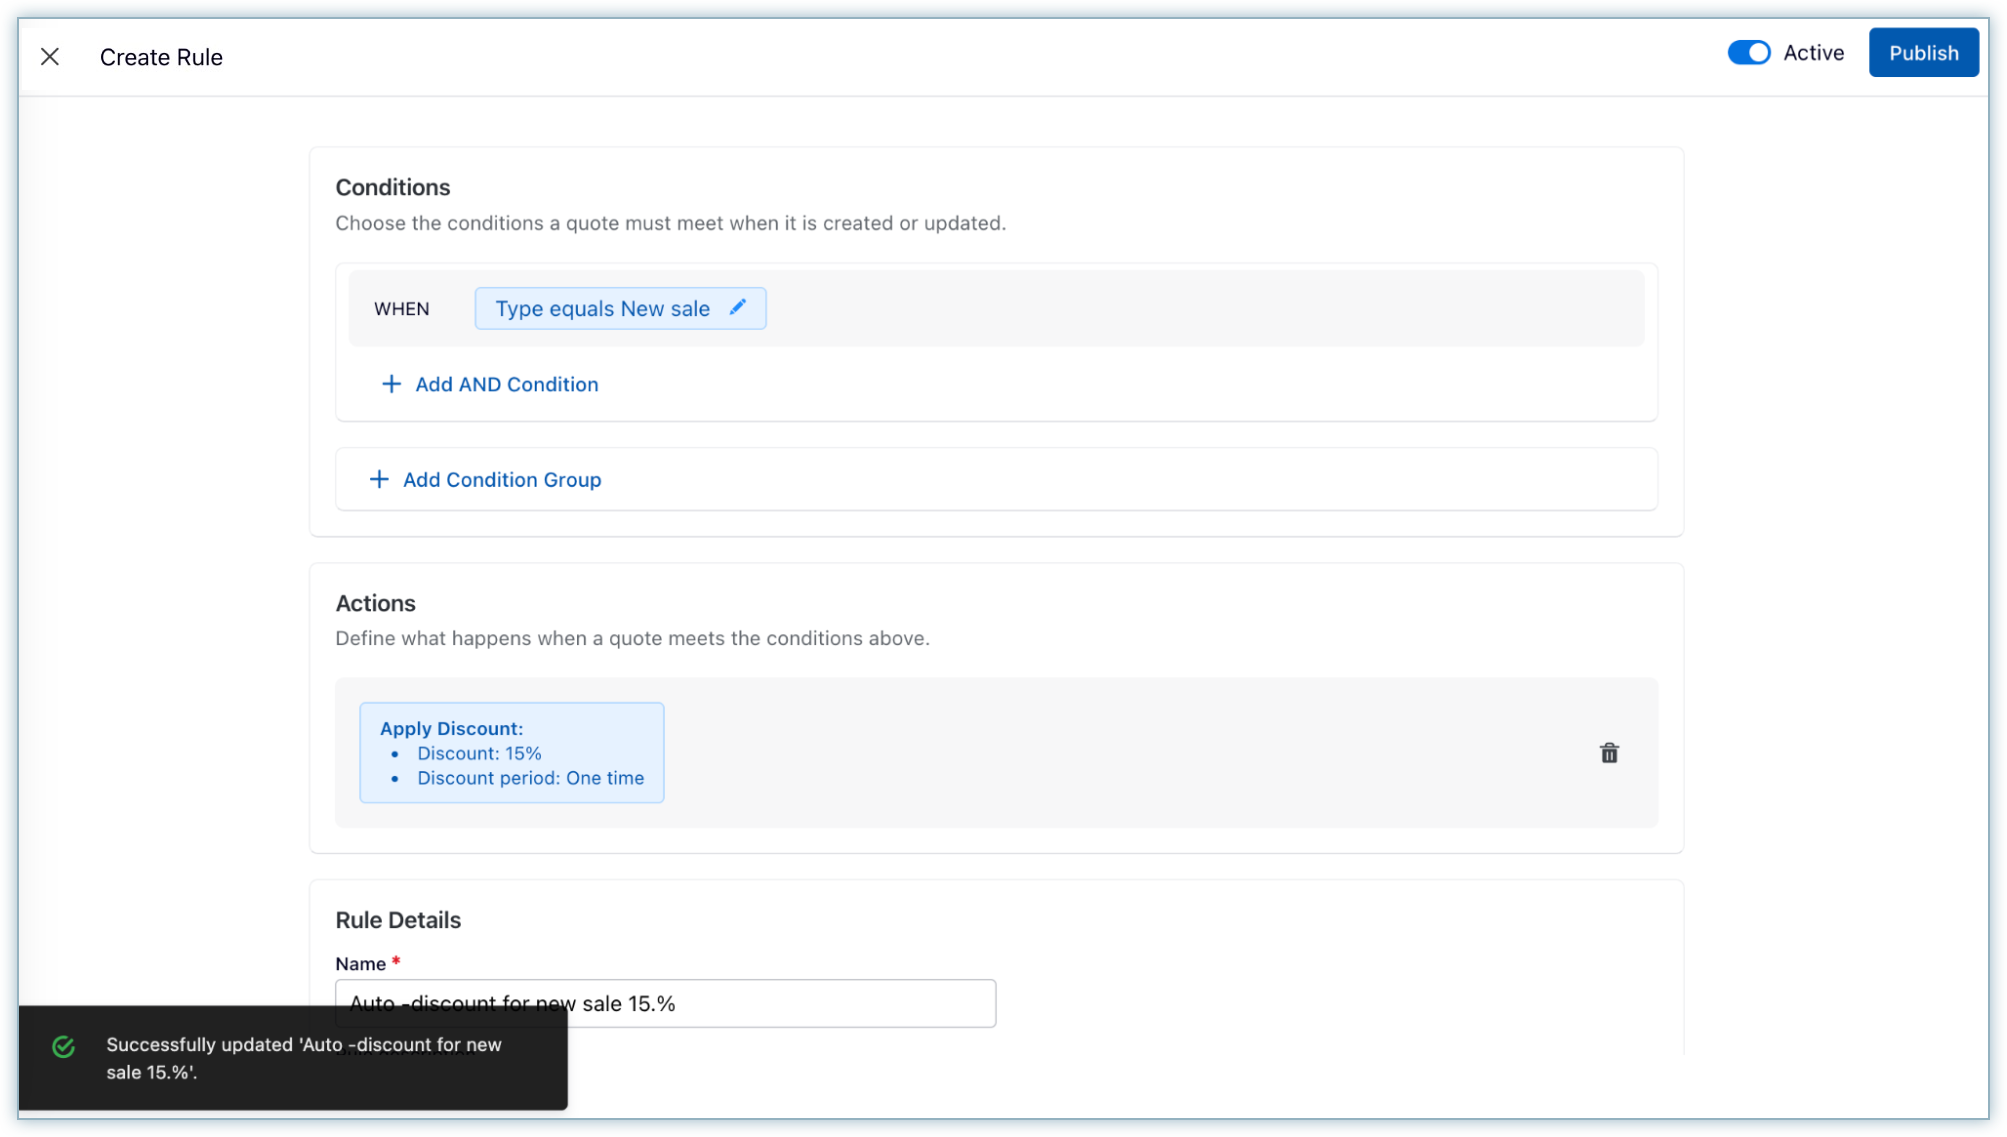Click the green success checkmark icon in the toast
The width and height of the screenshot is (2007, 1137).
point(64,1047)
